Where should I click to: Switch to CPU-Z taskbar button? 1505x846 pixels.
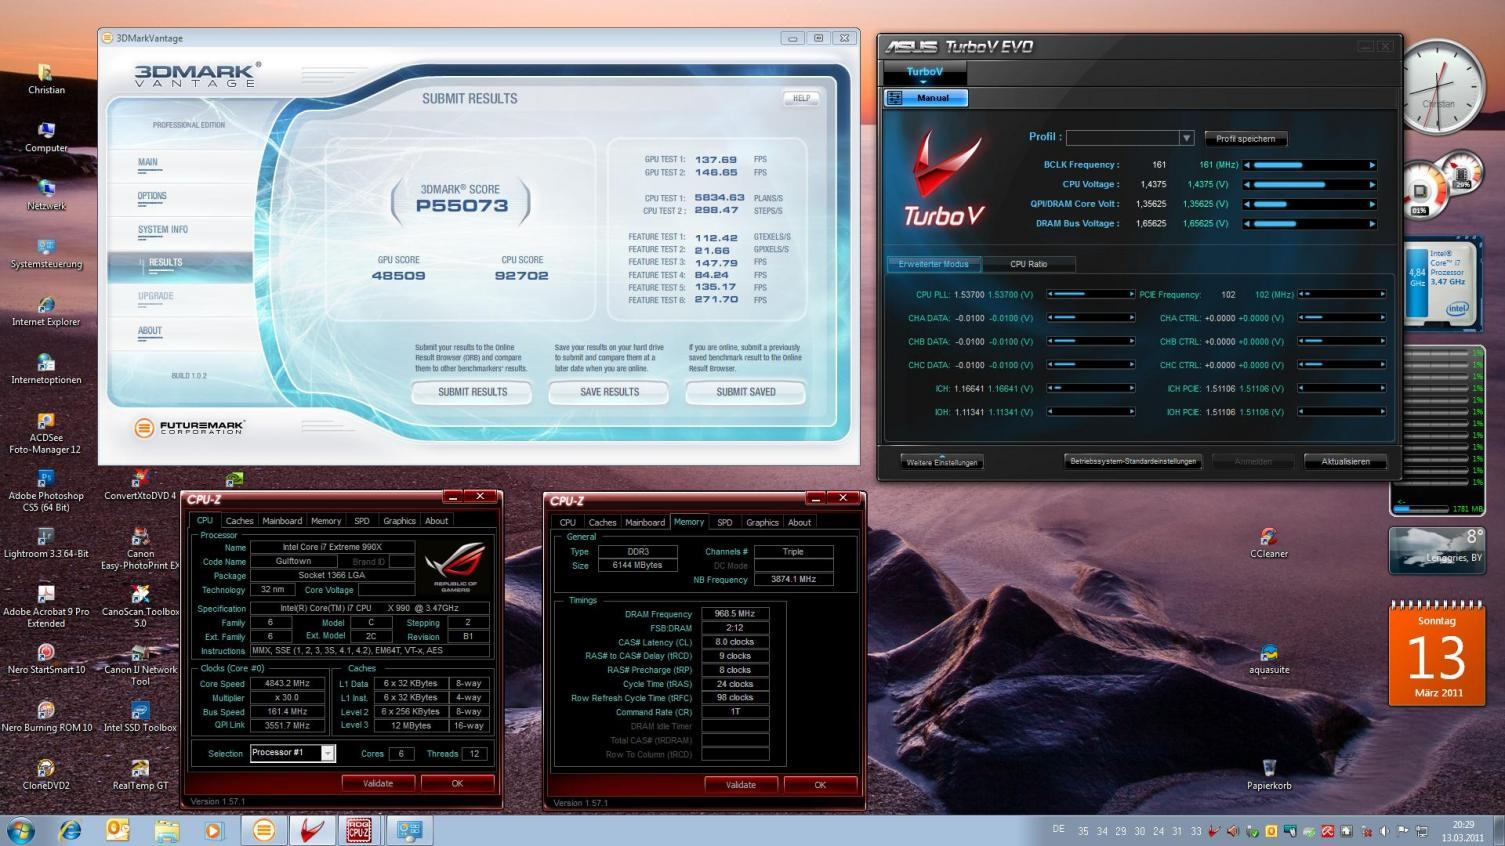pos(359,830)
